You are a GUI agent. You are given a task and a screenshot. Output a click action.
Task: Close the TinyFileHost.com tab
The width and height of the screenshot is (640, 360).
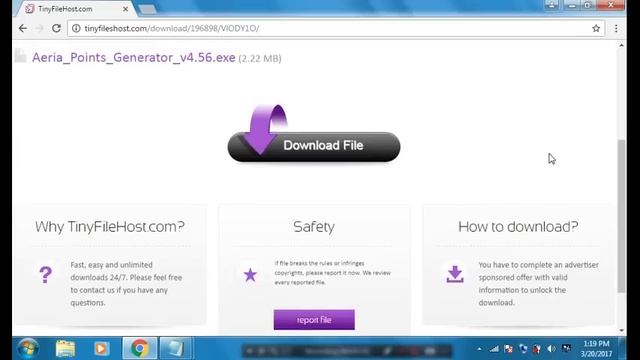[x=125, y=9]
